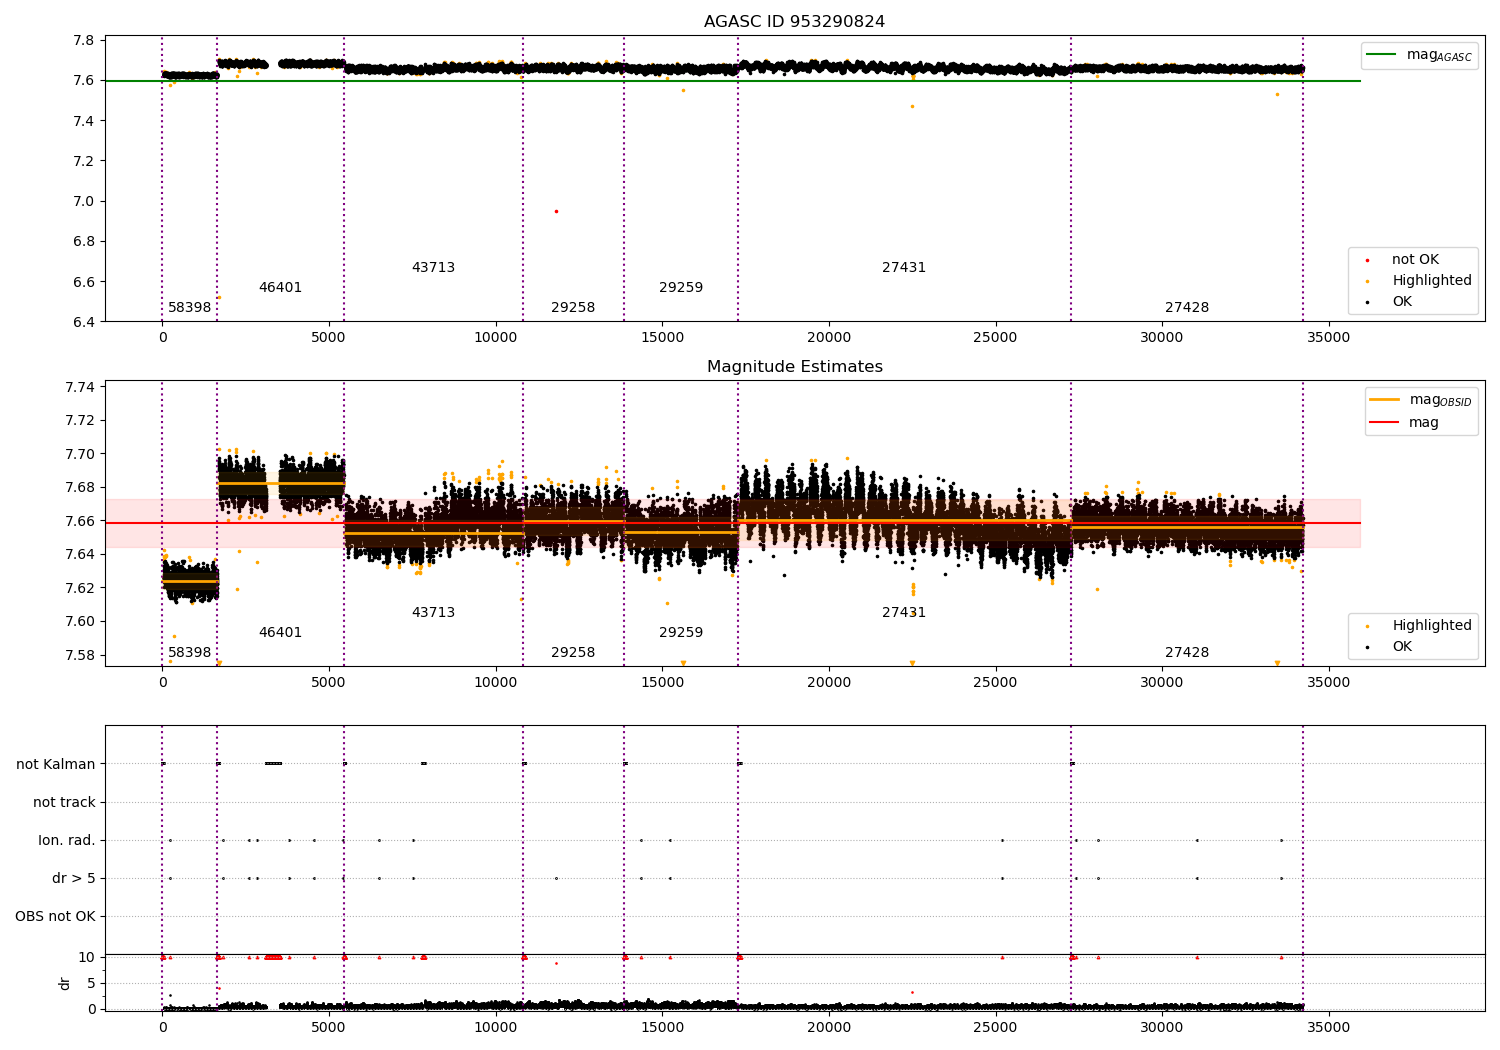Viewport: 1500px width, 1050px height.
Task: Click the 'dr > 5' row label
Action: pos(74,879)
